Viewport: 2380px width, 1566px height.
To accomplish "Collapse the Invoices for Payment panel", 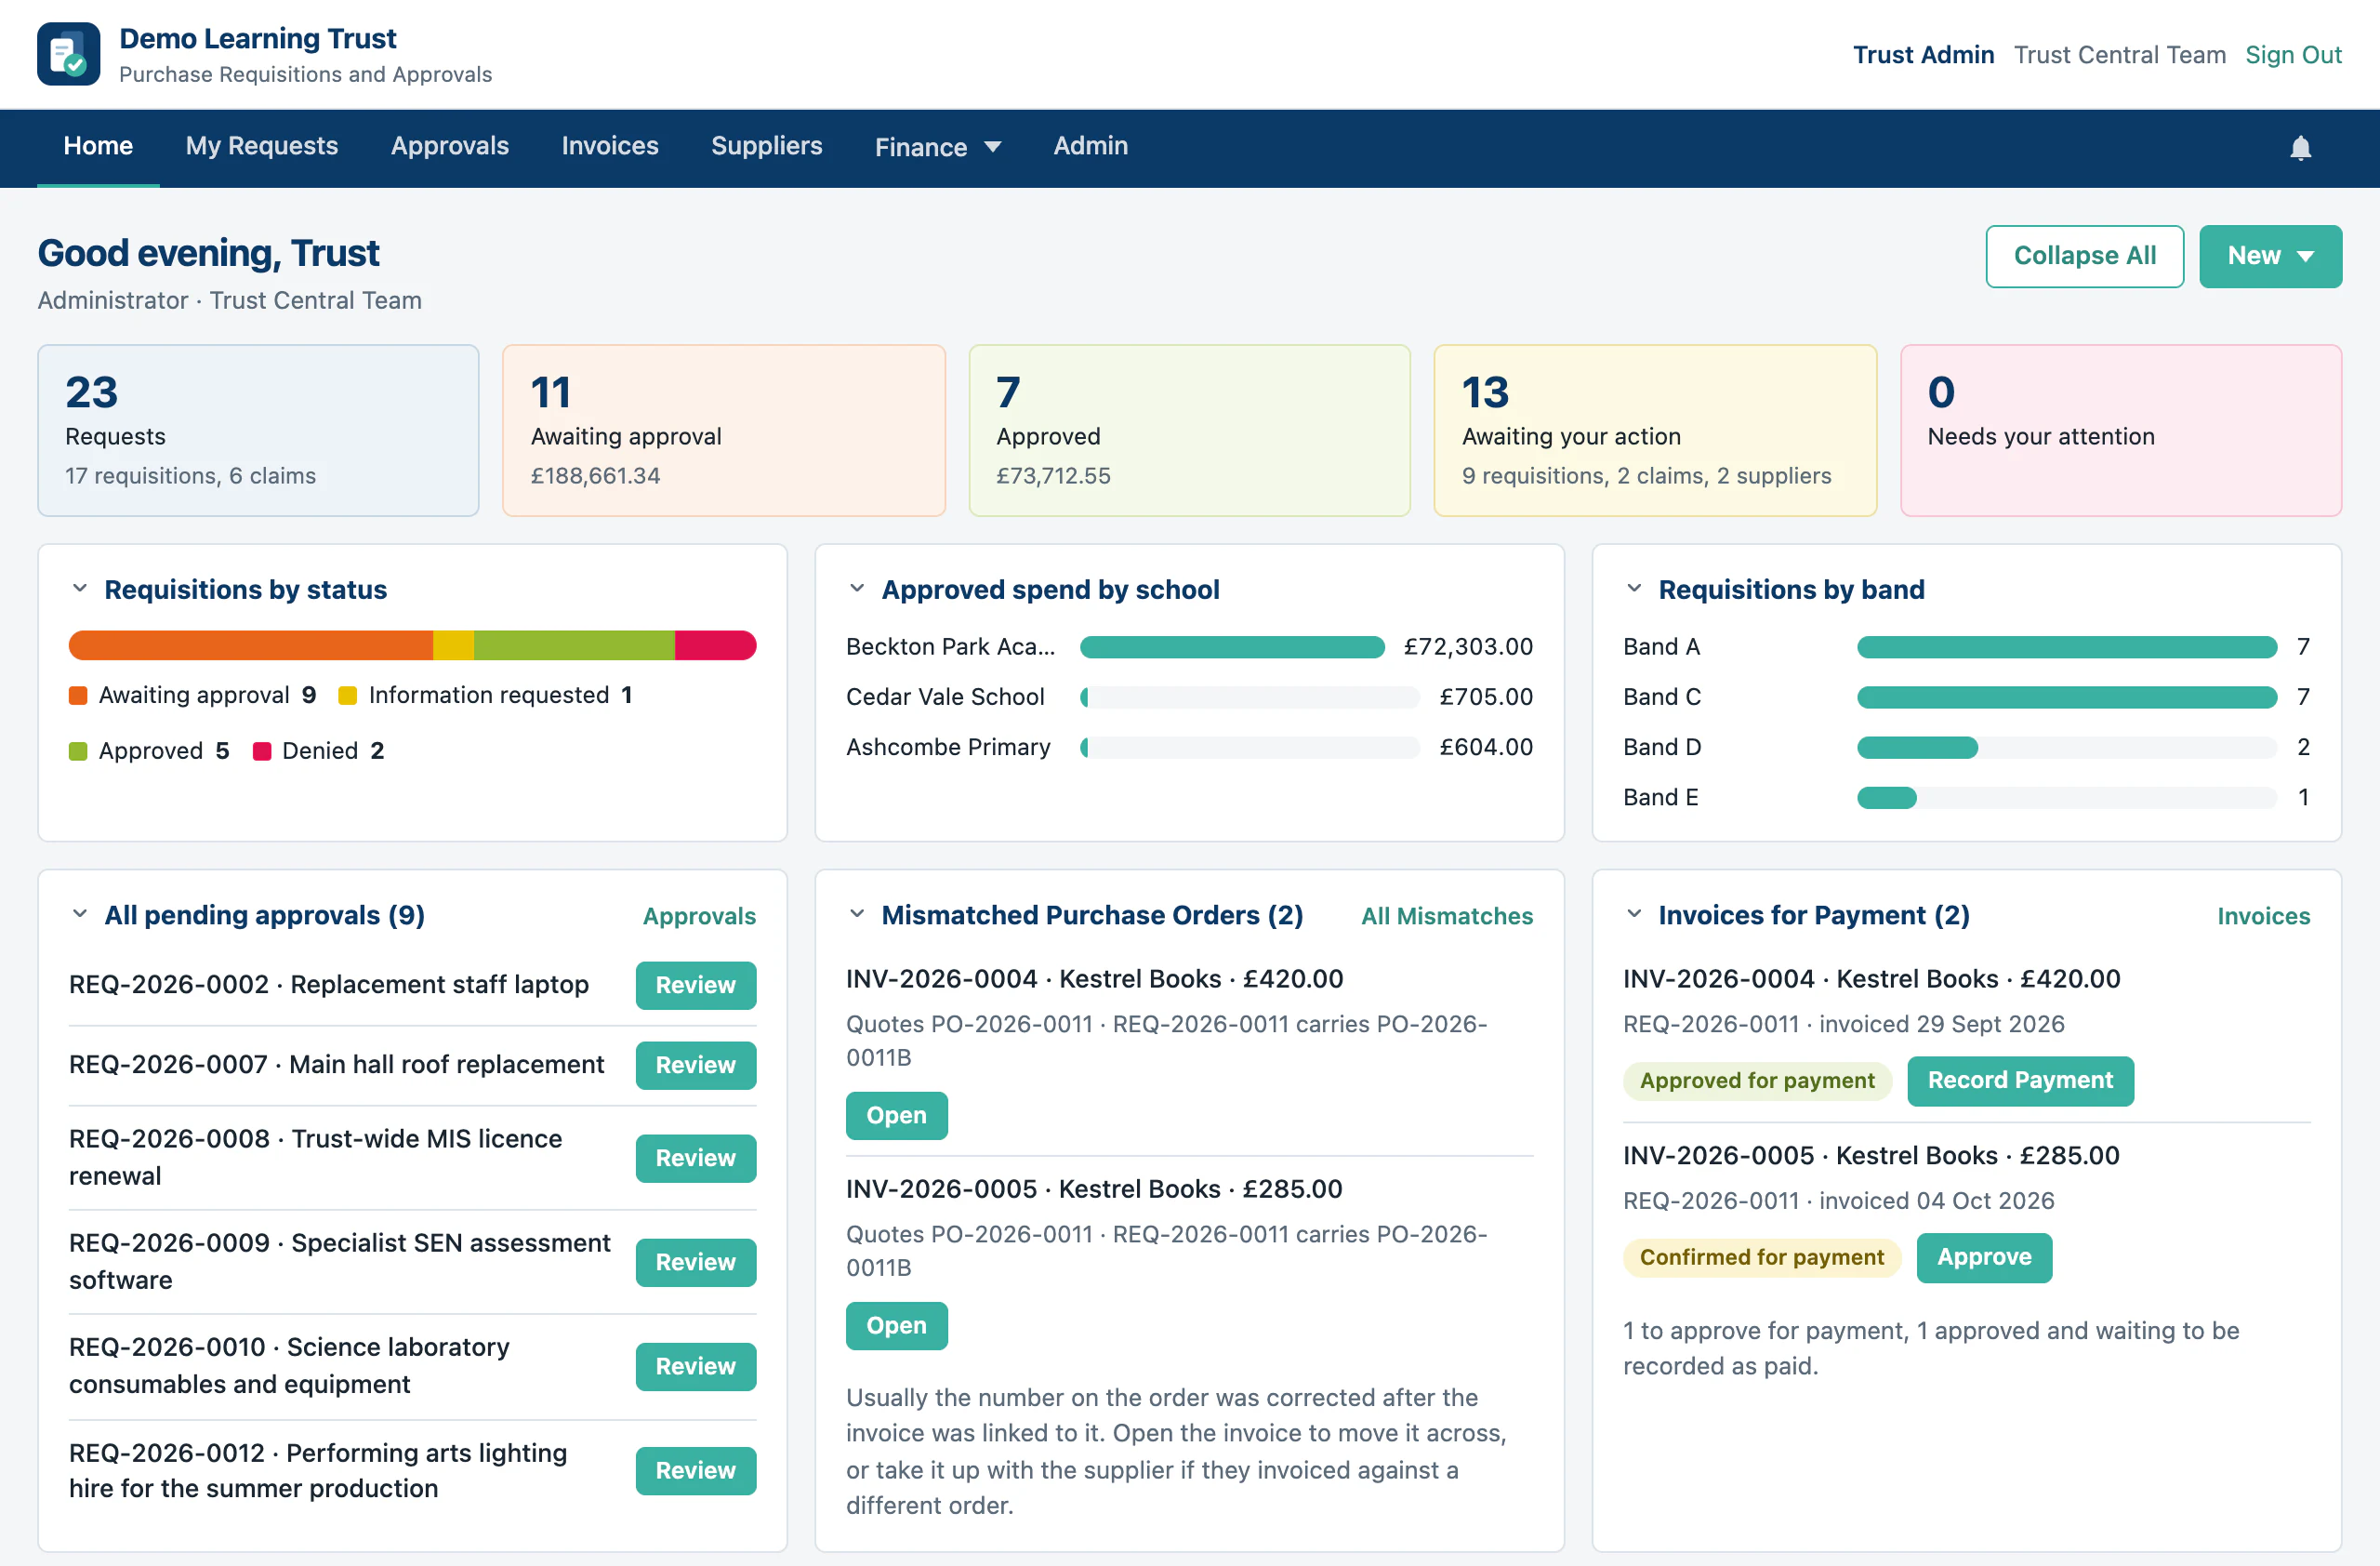I will coord(1634,914).
